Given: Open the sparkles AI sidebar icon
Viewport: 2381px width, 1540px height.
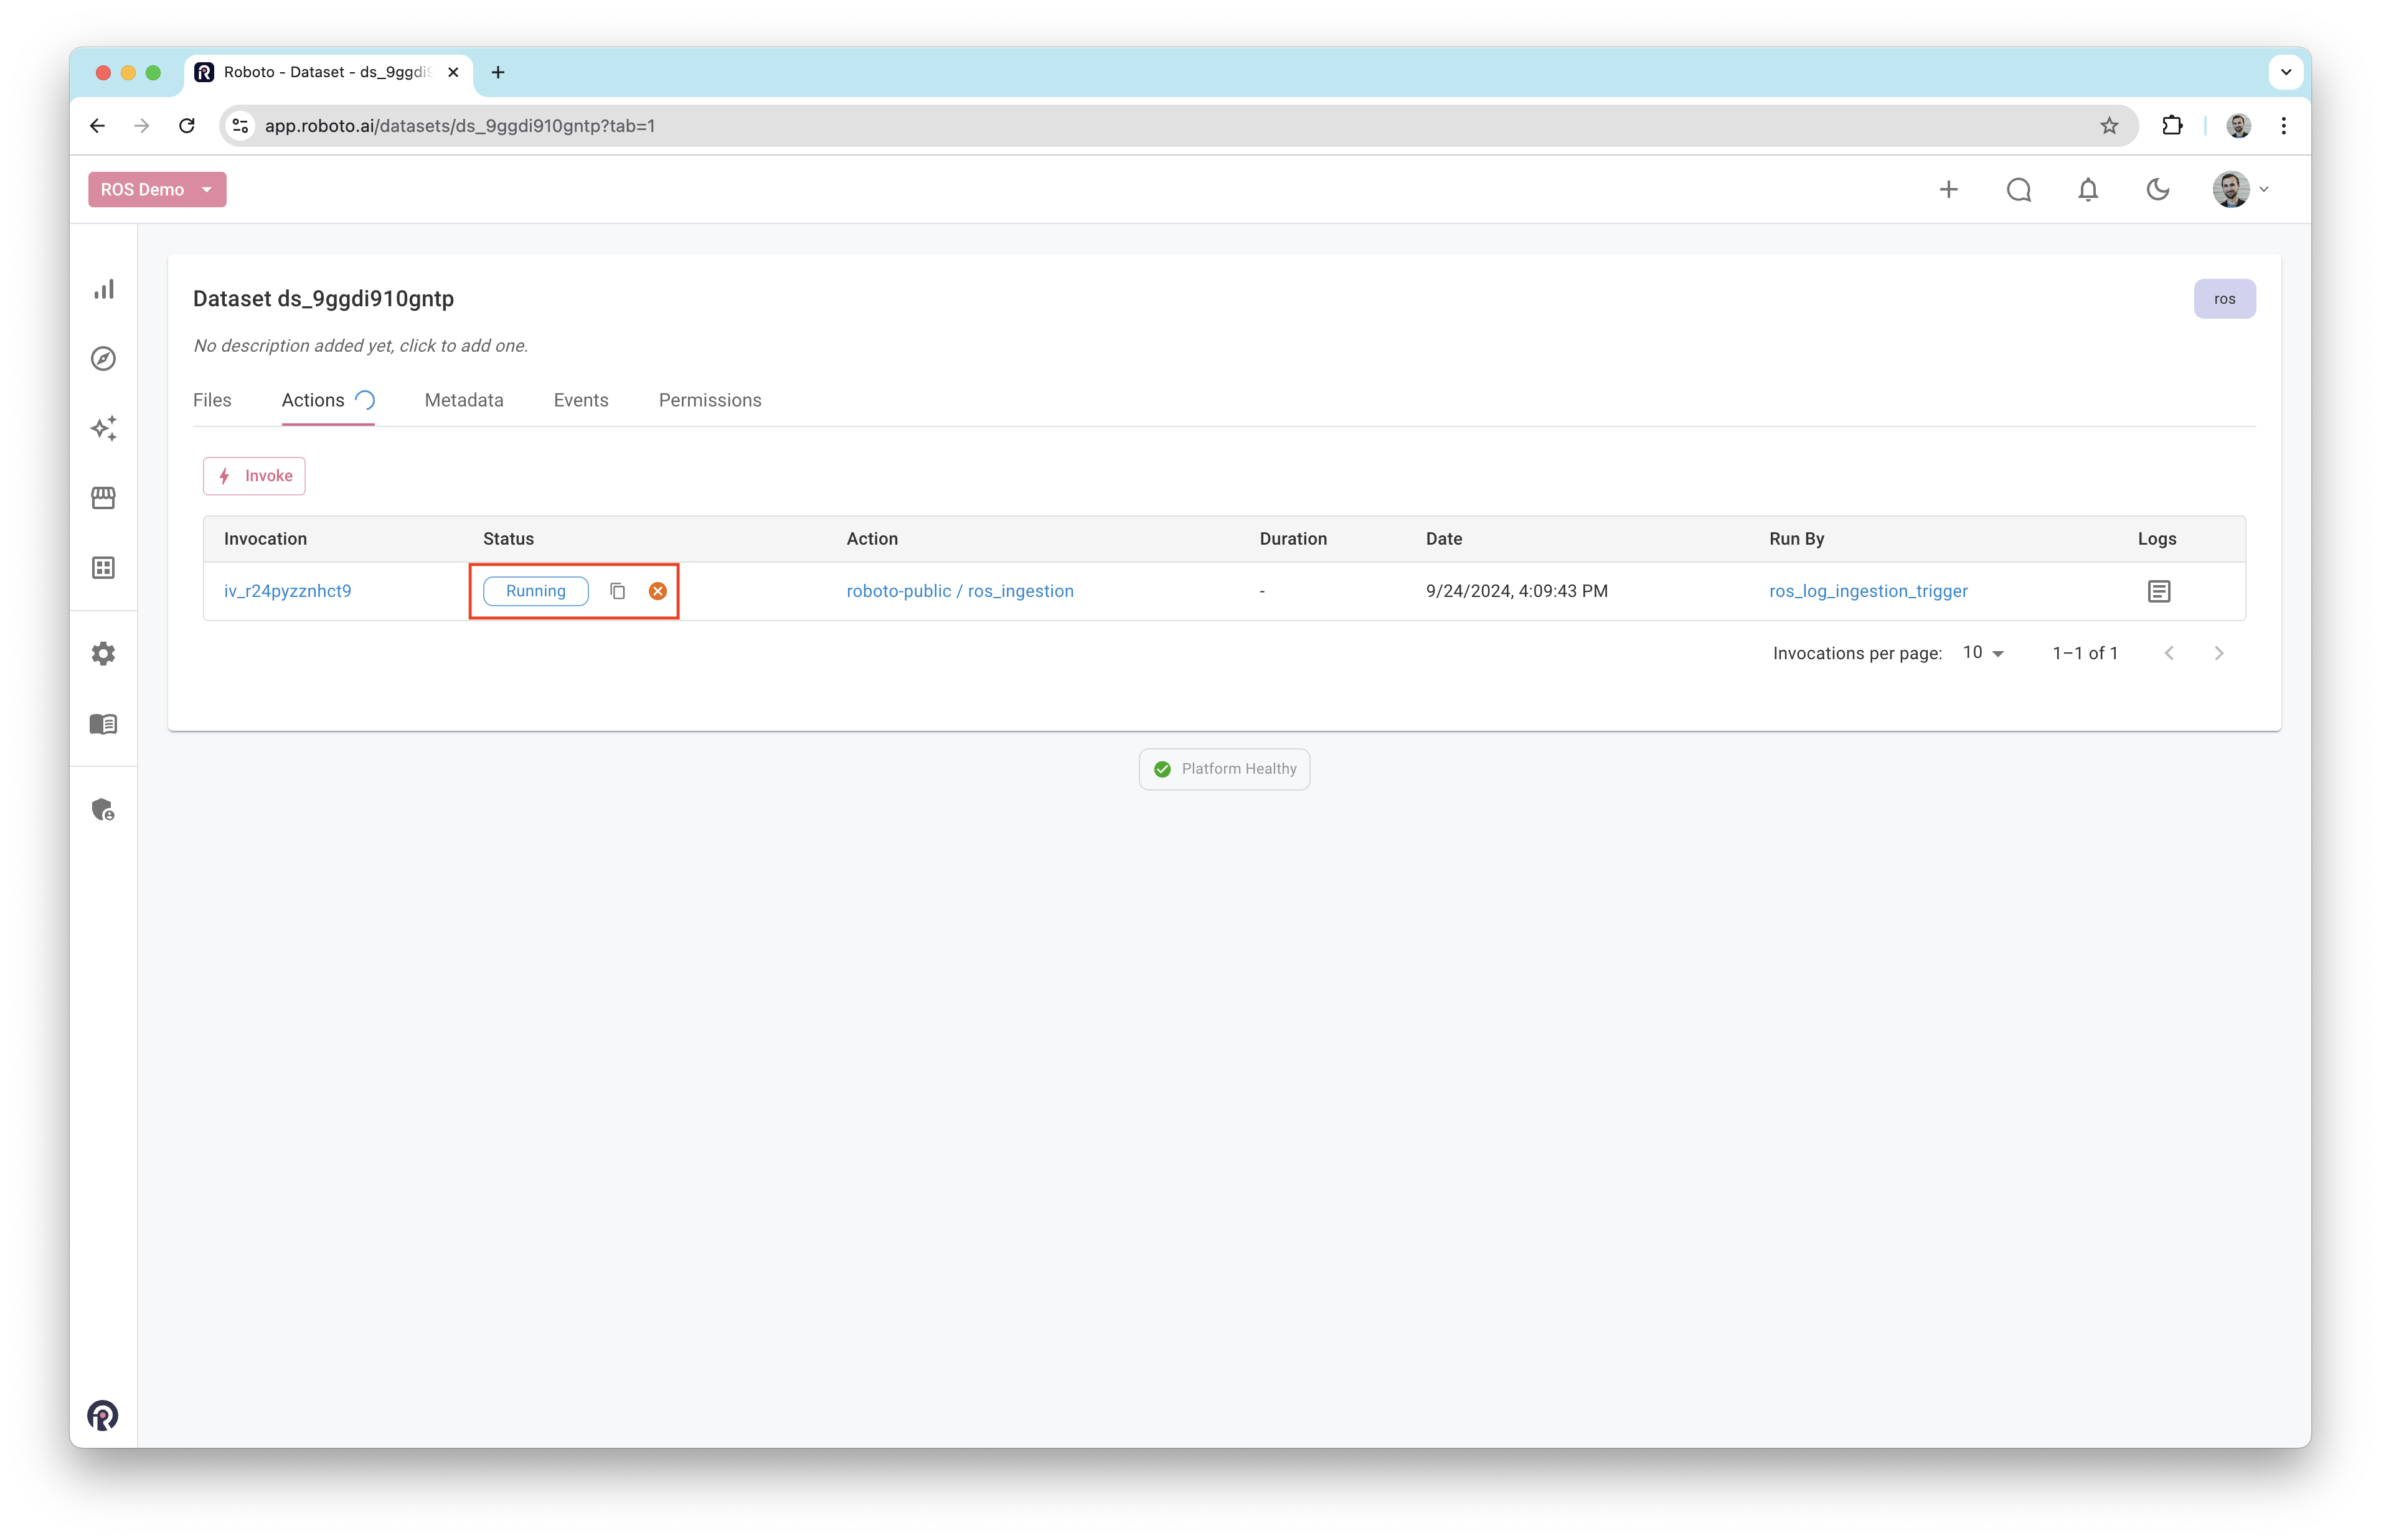Looking at the screenshot, I should coord(104,428).
